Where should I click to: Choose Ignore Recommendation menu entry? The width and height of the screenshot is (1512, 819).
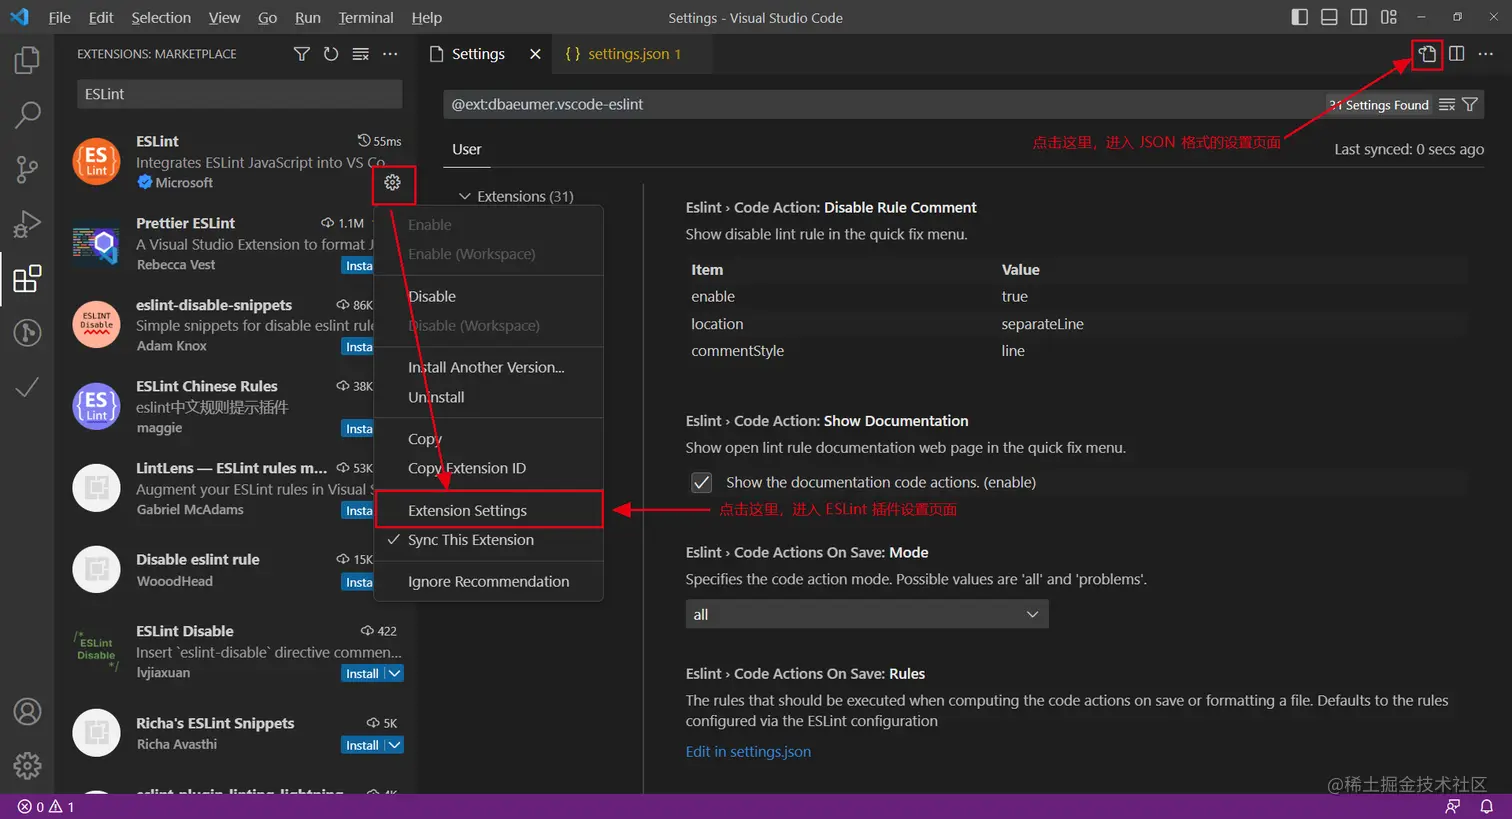(x=489, y=581)
